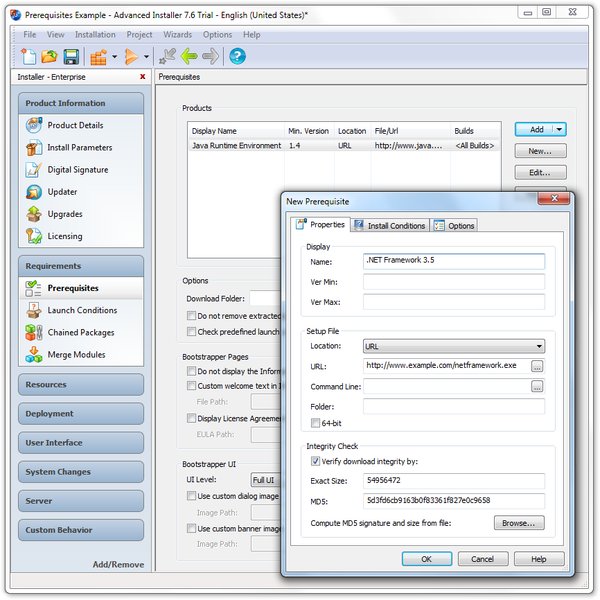
Task: Click Browse to compute MD5
Action: tap(519, 523)
